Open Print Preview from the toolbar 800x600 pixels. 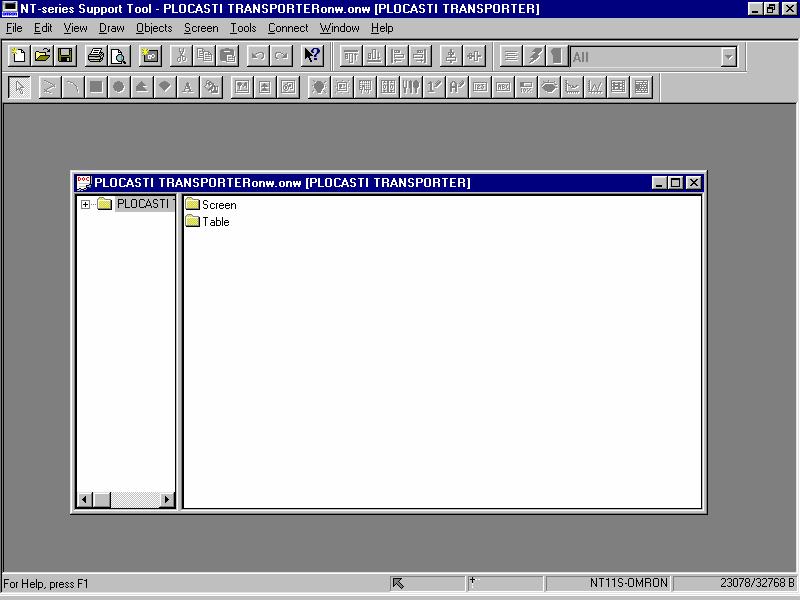tap(119, 56)
